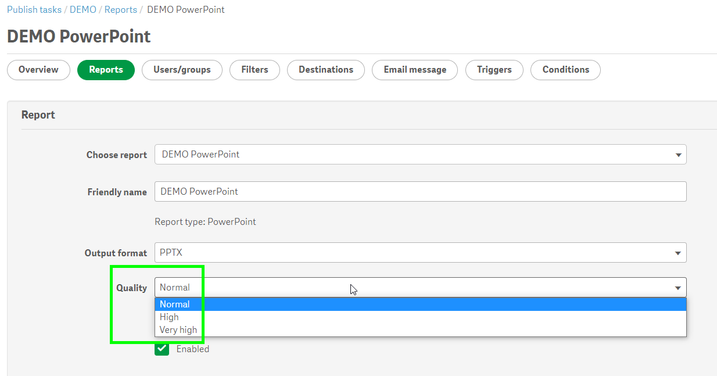This screenshot has width=717, height=376.
Task: Click the Quality label
Action: click(131, 288)
